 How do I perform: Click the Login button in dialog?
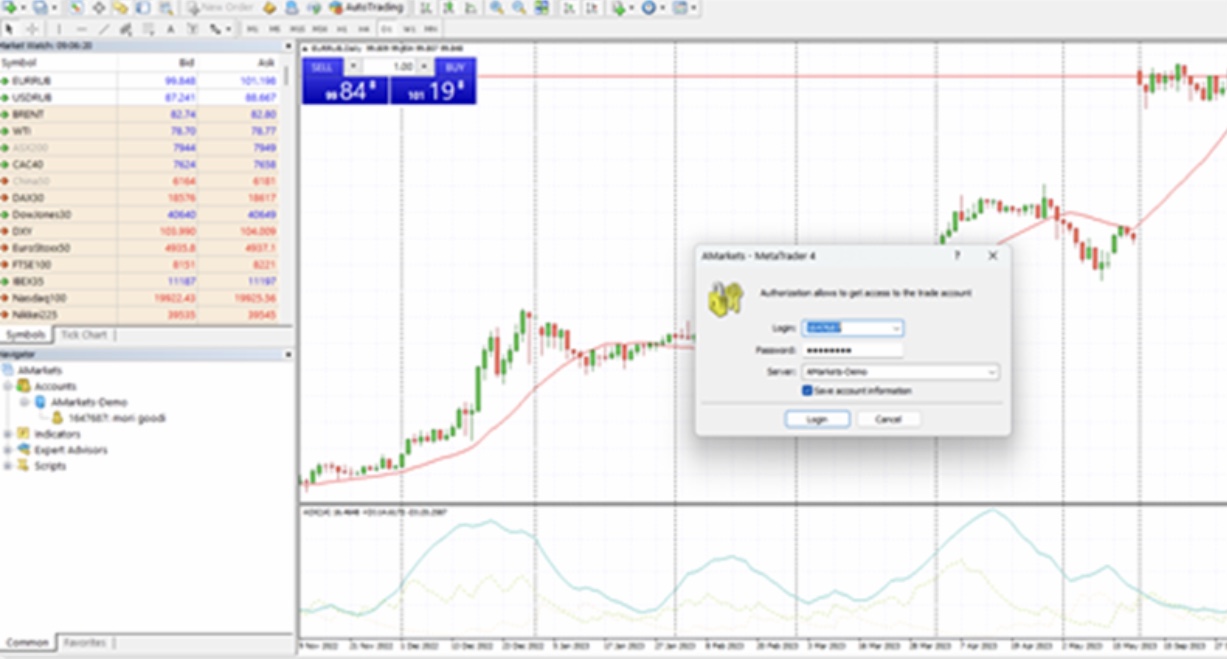pos(817,419)
